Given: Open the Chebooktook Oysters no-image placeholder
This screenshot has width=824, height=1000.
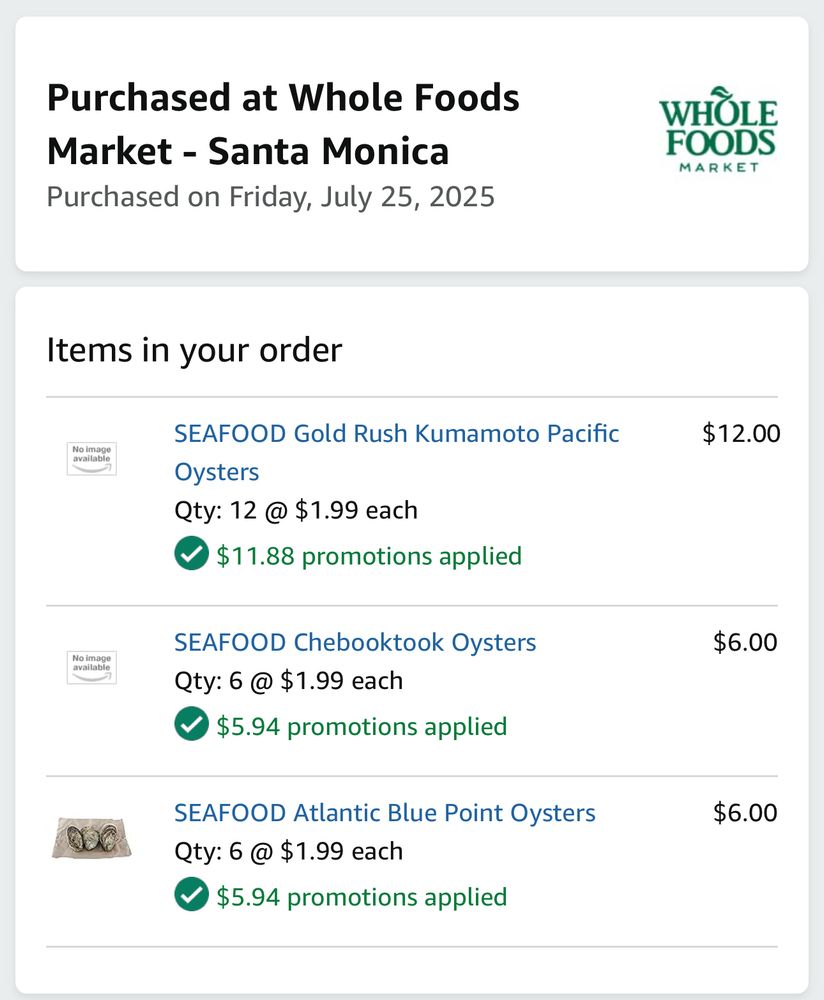Looking at the screenshot, I should coord(92,667).
